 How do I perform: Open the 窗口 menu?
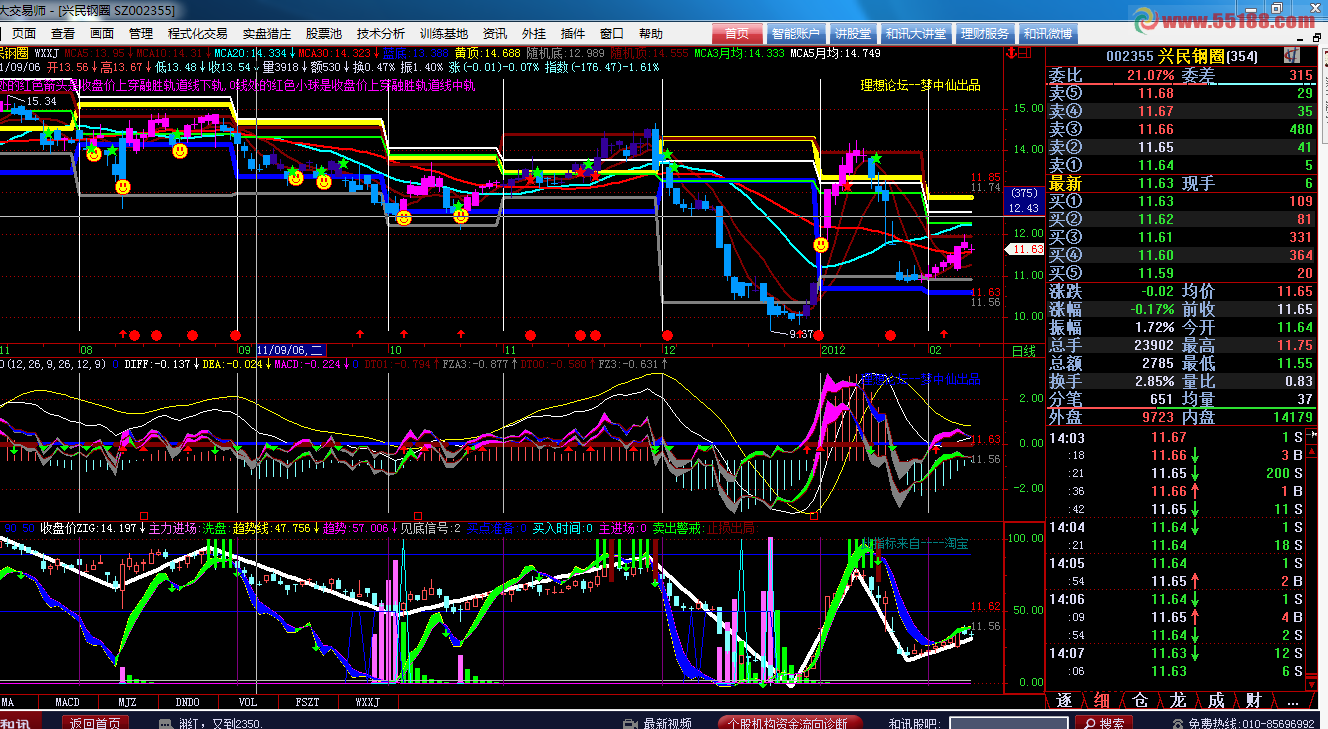[612, 33]
